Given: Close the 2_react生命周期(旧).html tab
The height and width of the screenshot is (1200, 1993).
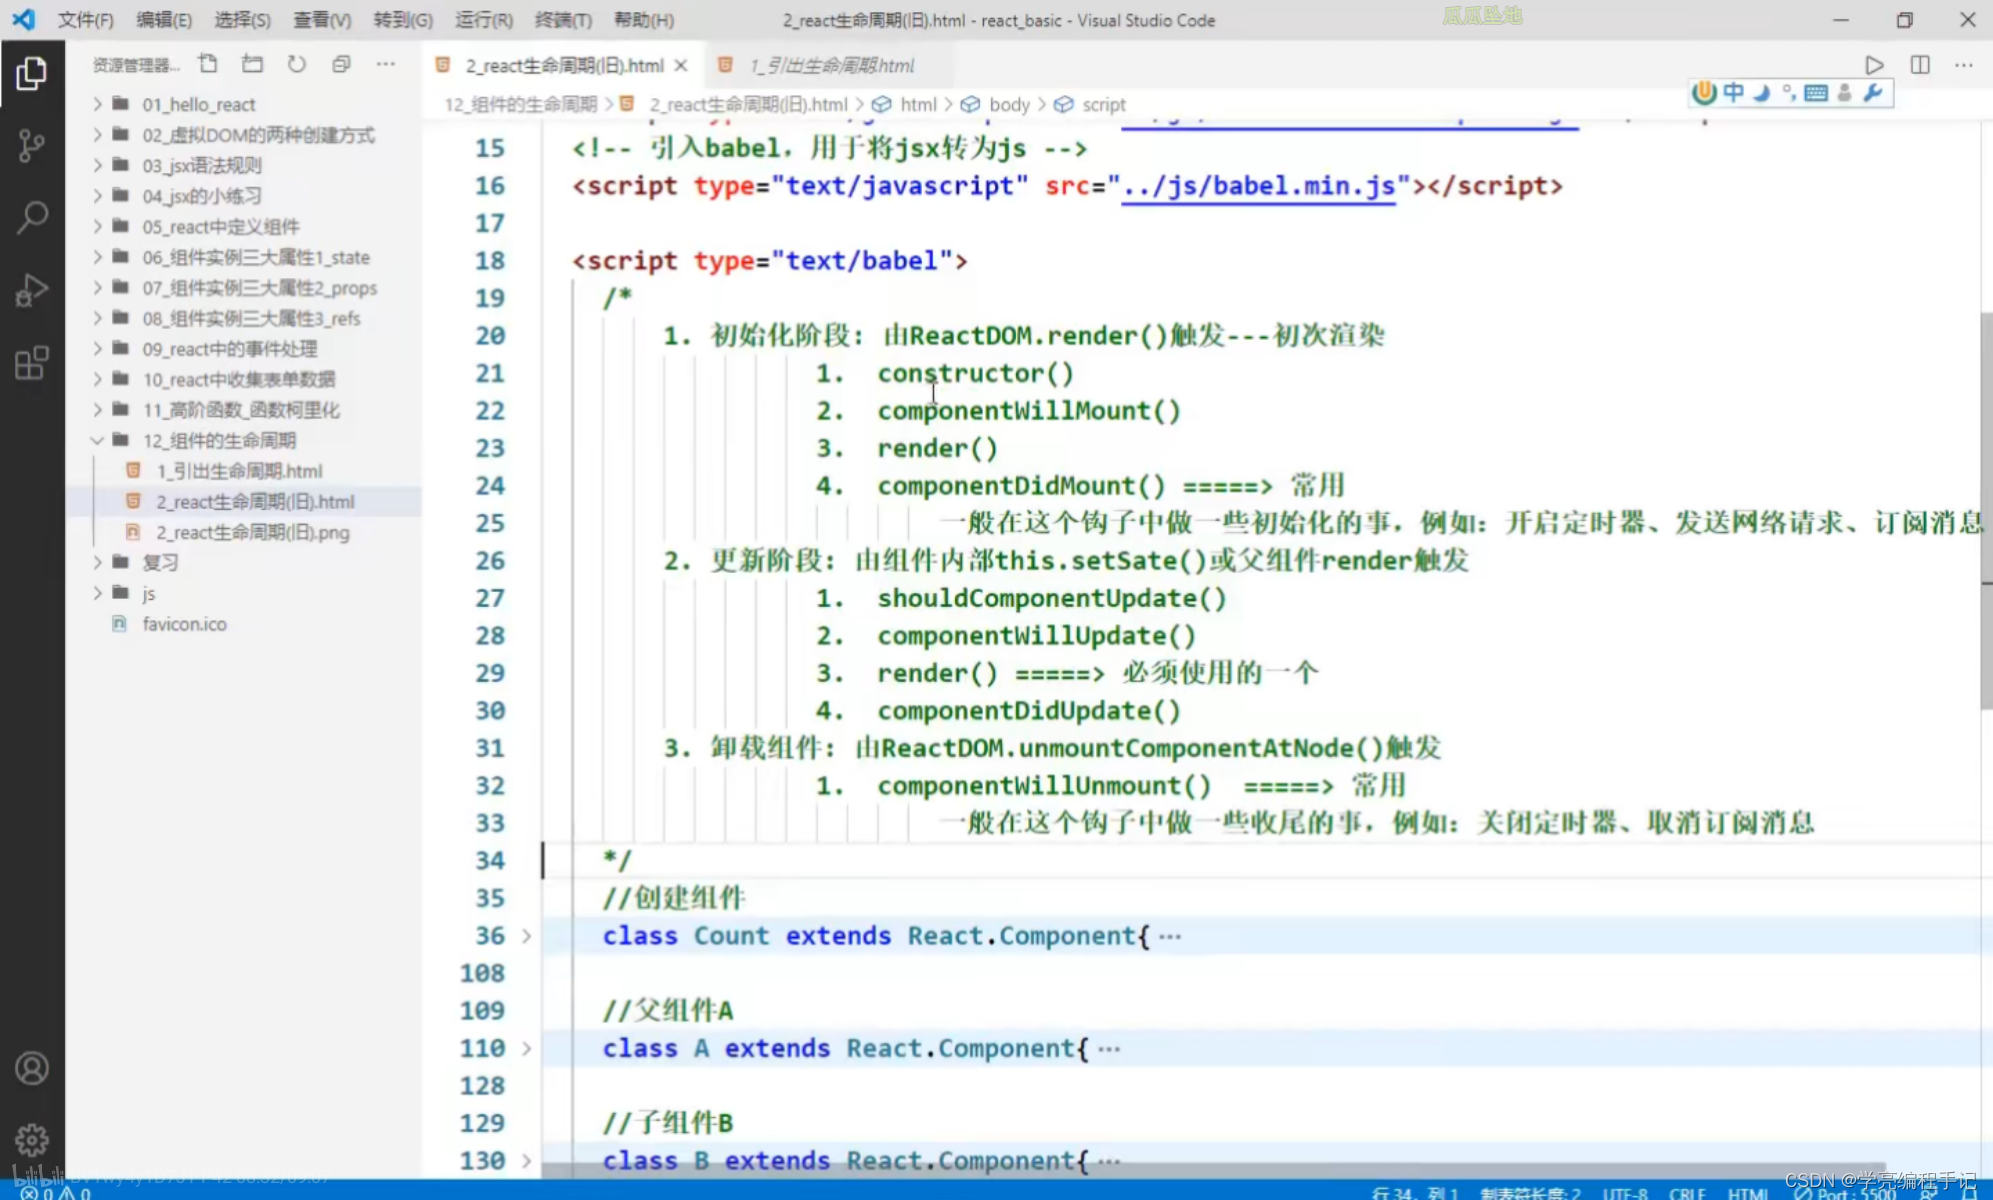Looking at the screenshot, I should [681, 65].
